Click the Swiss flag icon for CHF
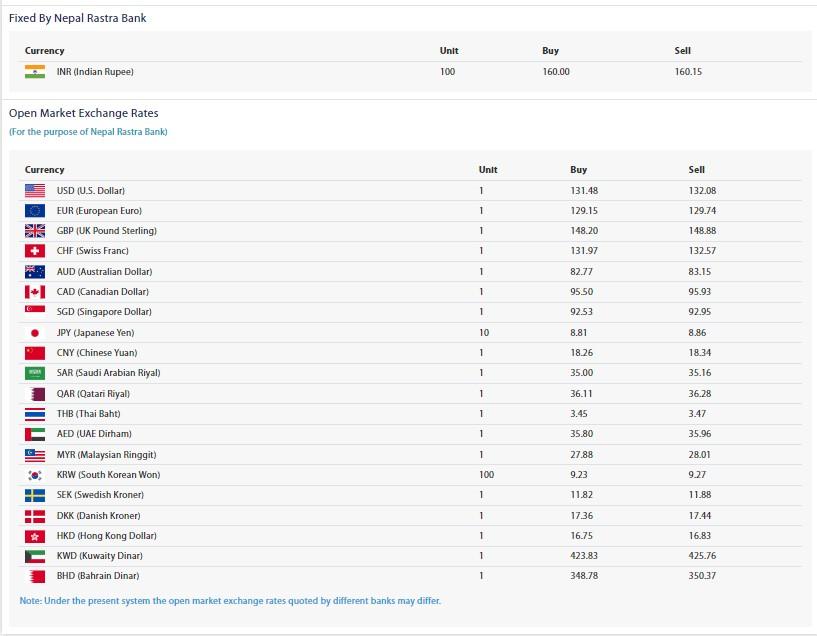The width and height of the screenshot is (817, 636). tap(35, 251)
